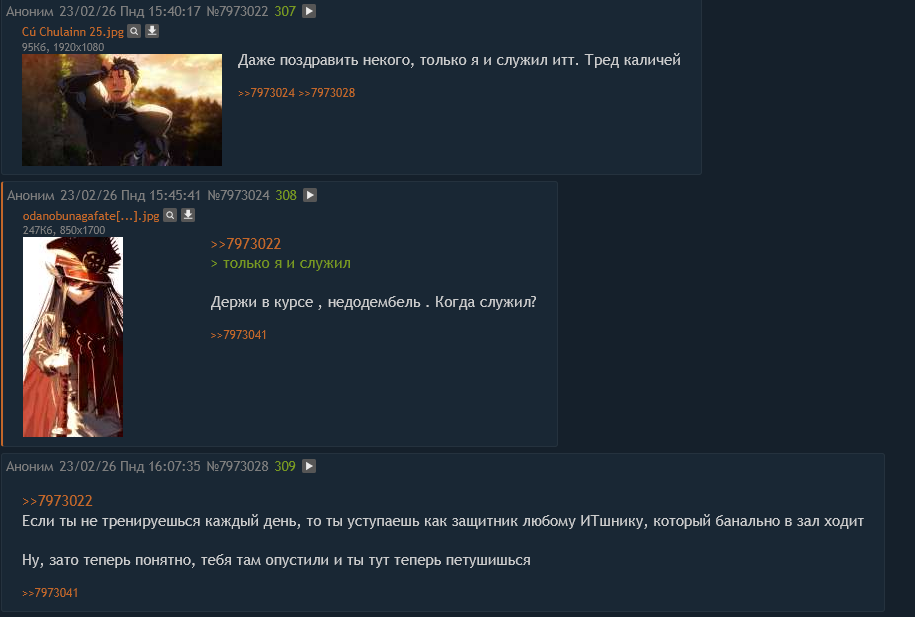Search image Cú Chulainn 25.jpg via magnifier icon
915x617 pixels.
pyautogui.click(x=134, y=32)
